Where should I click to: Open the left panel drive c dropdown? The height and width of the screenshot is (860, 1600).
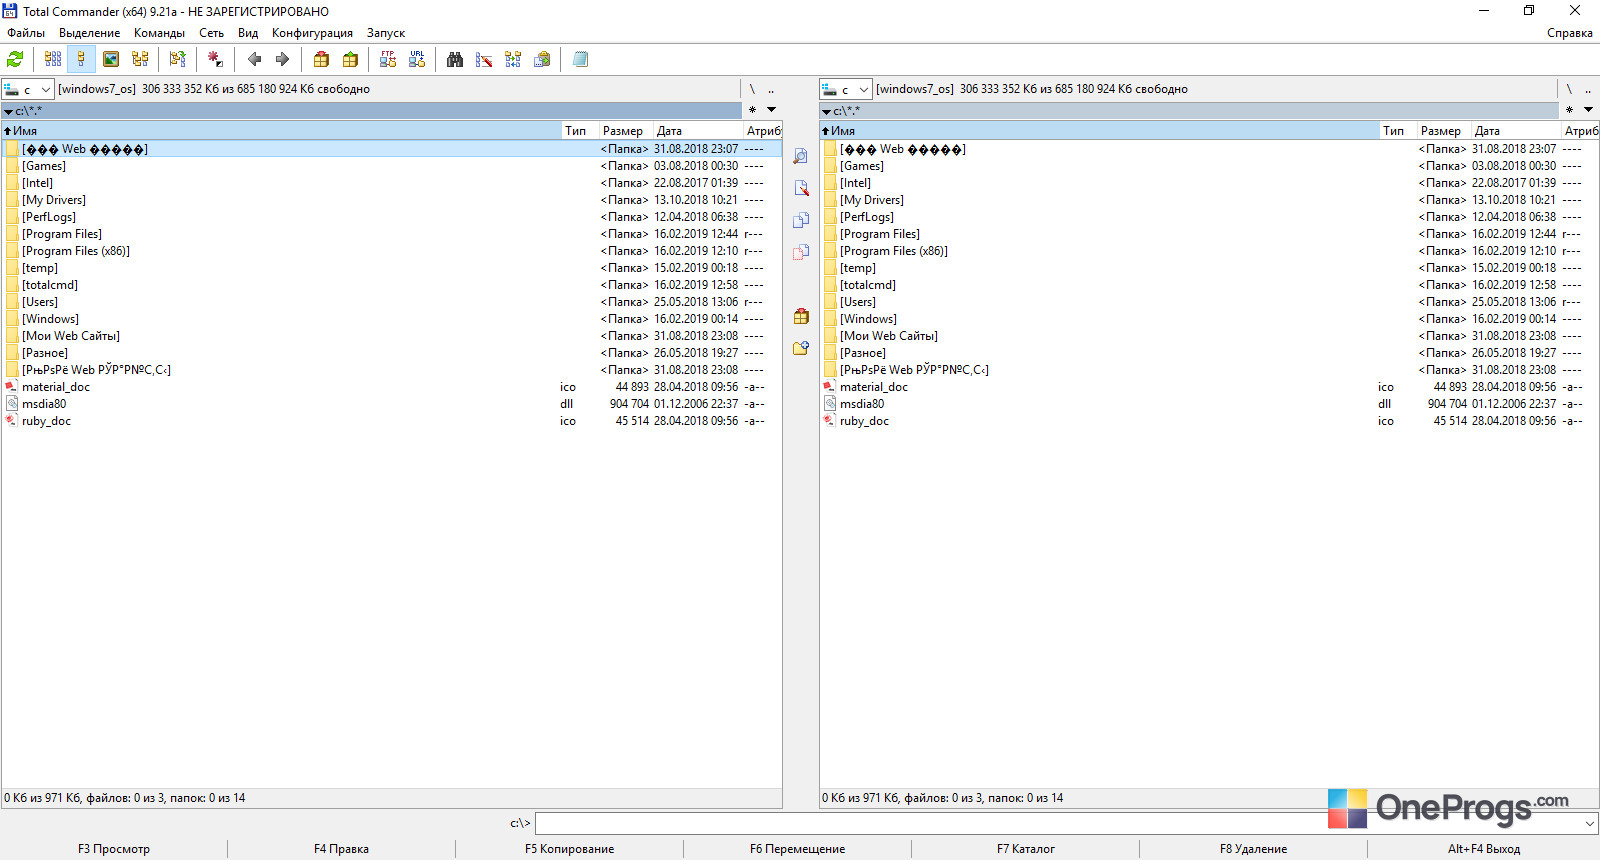[28, 89]
